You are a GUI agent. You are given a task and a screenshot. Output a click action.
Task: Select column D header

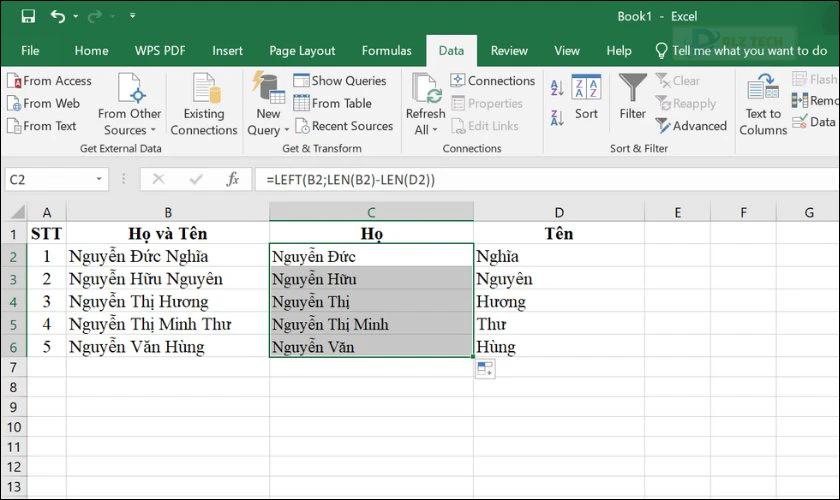[559, 213]
